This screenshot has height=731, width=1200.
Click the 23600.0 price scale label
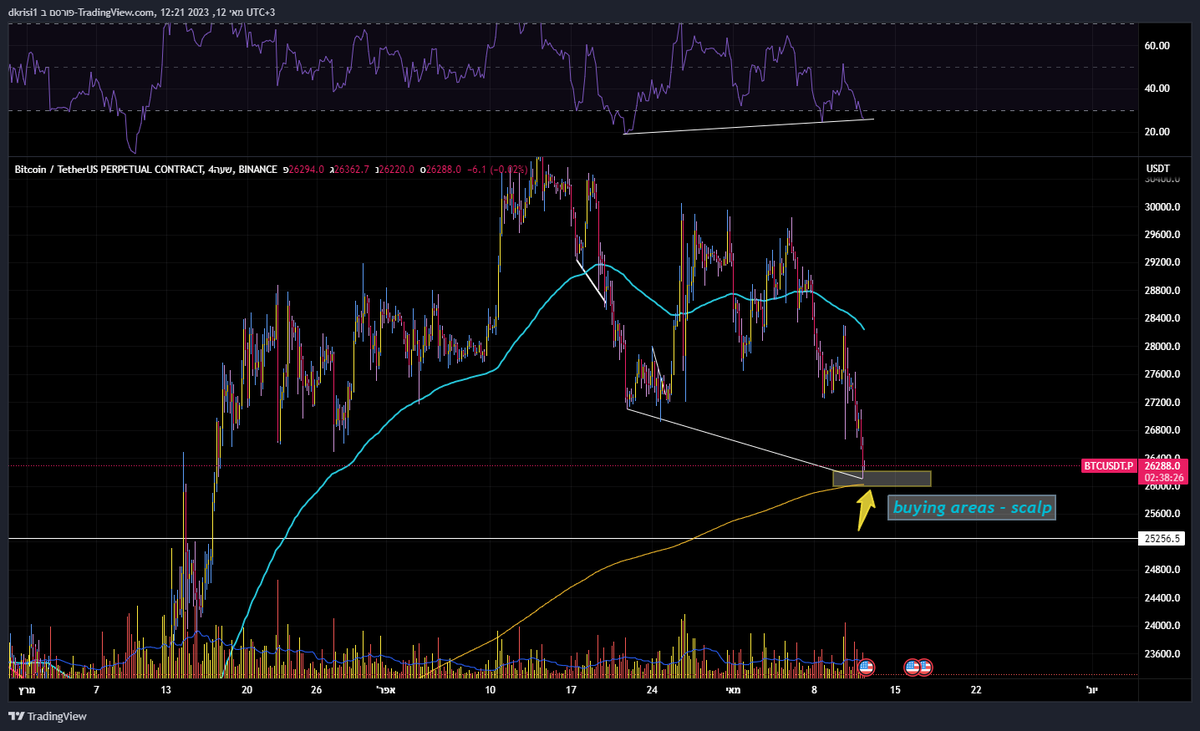pyautogui.click(x=1163, y=654)
